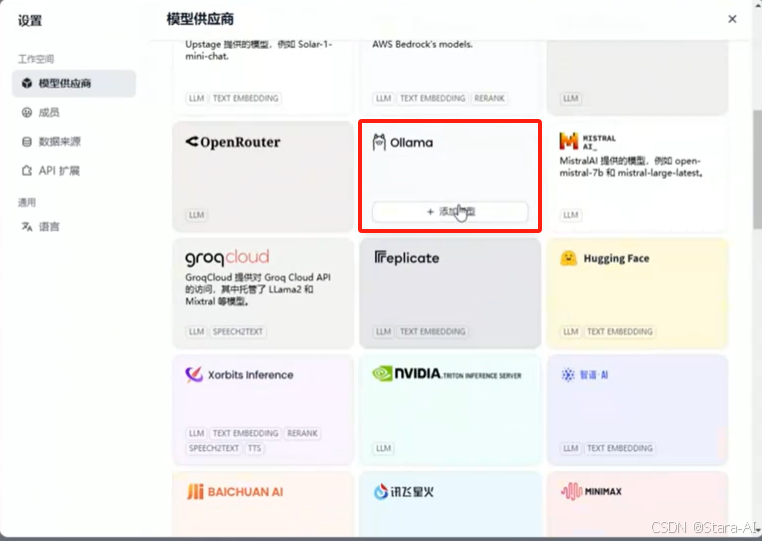Click TEXT EMBEDDING tag on 智谱·AI card
Viewport: 762px width, 541px height.
620,448
